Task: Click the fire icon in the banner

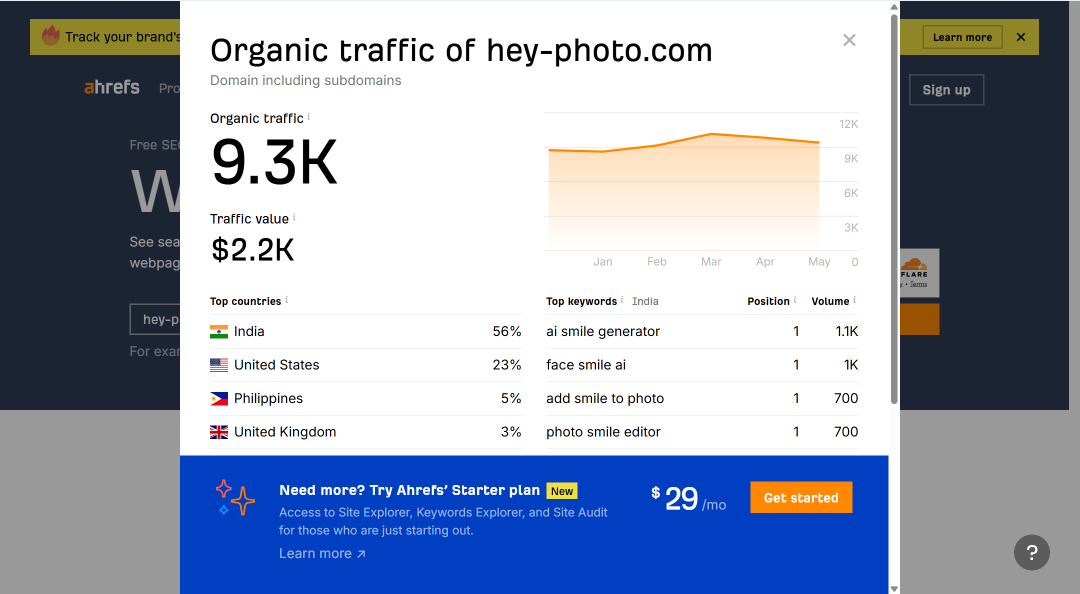Action: point(51,35)
